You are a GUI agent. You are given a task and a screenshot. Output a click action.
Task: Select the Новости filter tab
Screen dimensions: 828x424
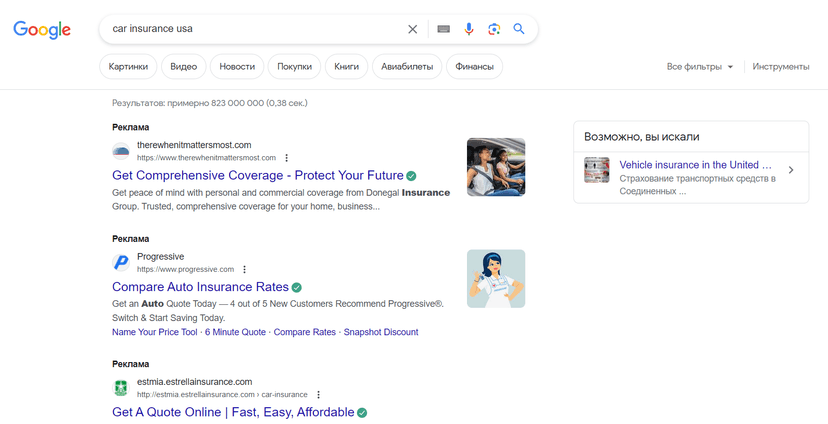coord(237,67)
